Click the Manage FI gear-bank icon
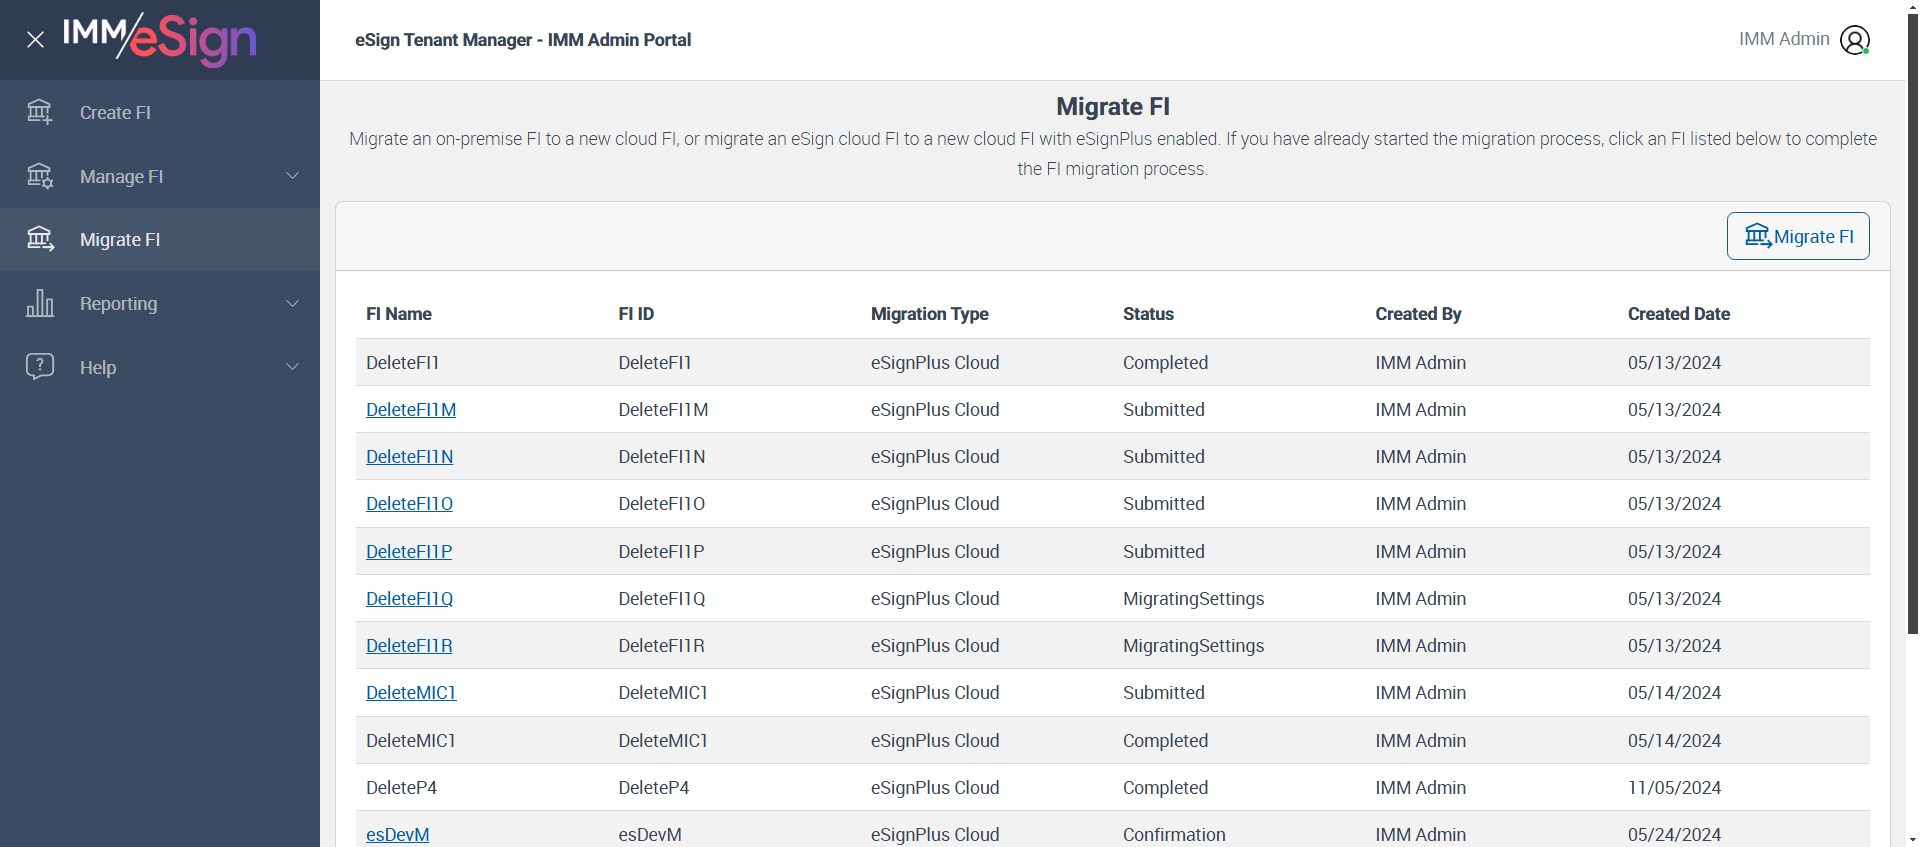 click(x=40, y=176)
